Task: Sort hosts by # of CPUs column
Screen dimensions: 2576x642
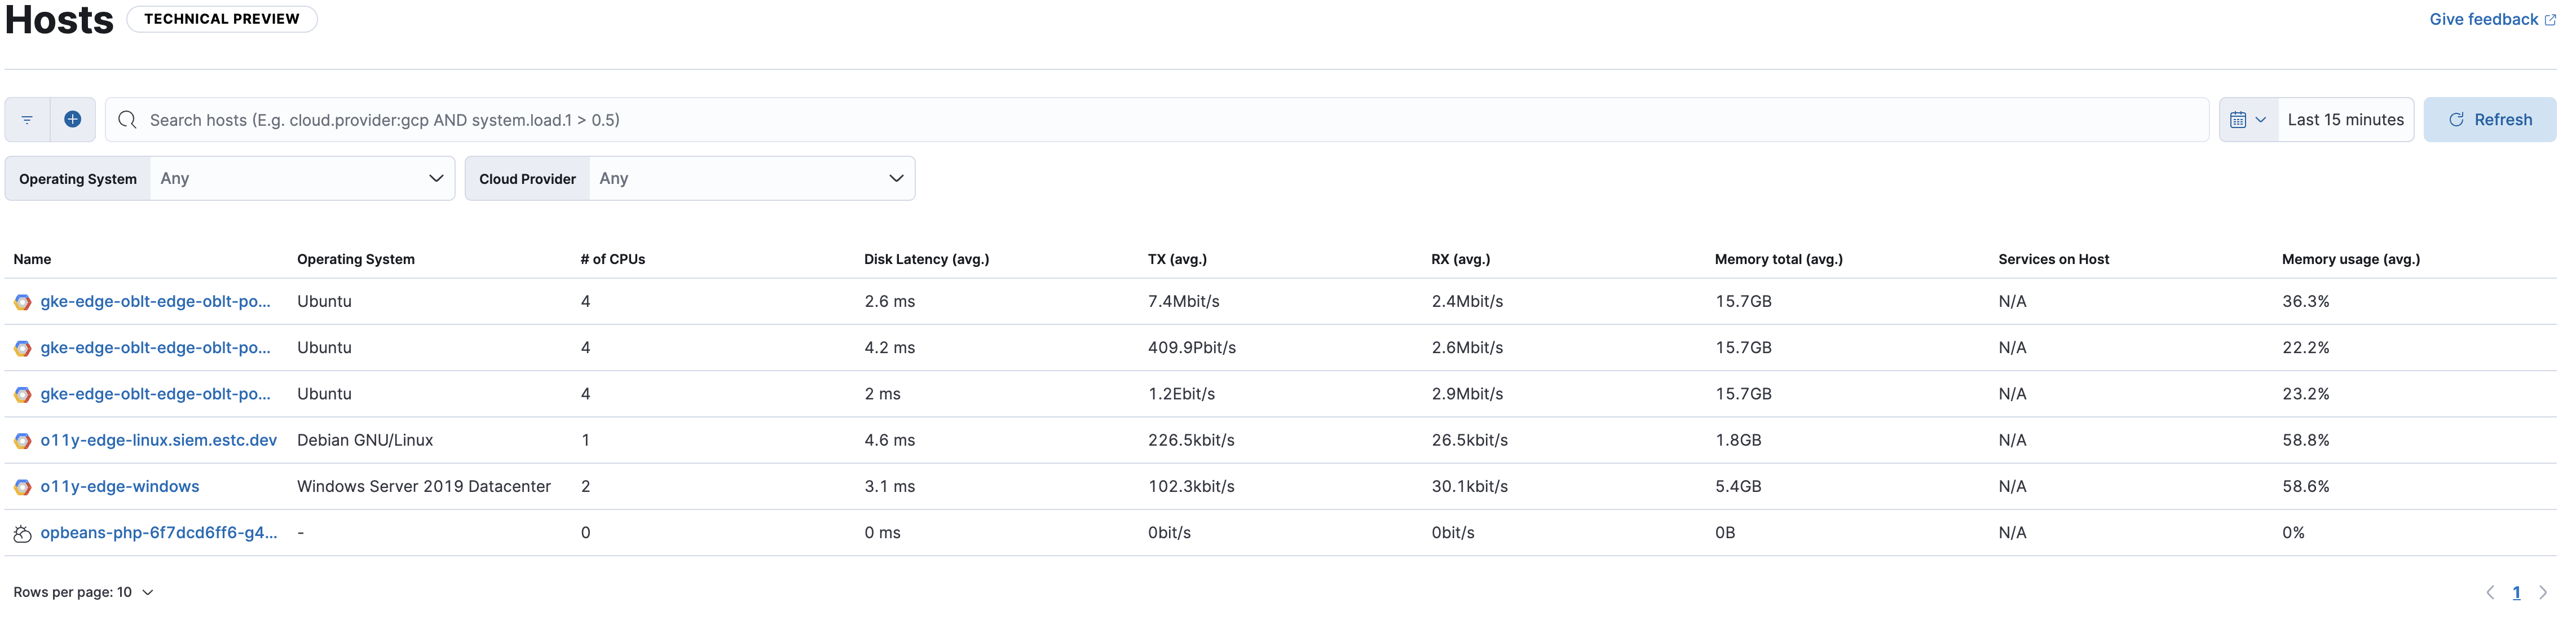Action: tap(611, 259)
